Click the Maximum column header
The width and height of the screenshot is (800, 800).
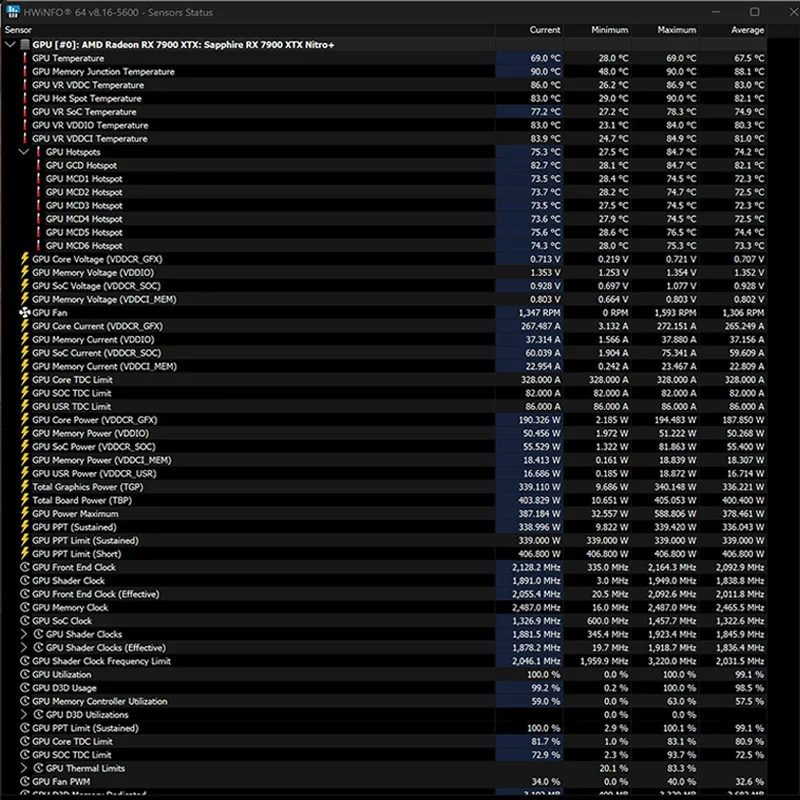coord(677,30)
